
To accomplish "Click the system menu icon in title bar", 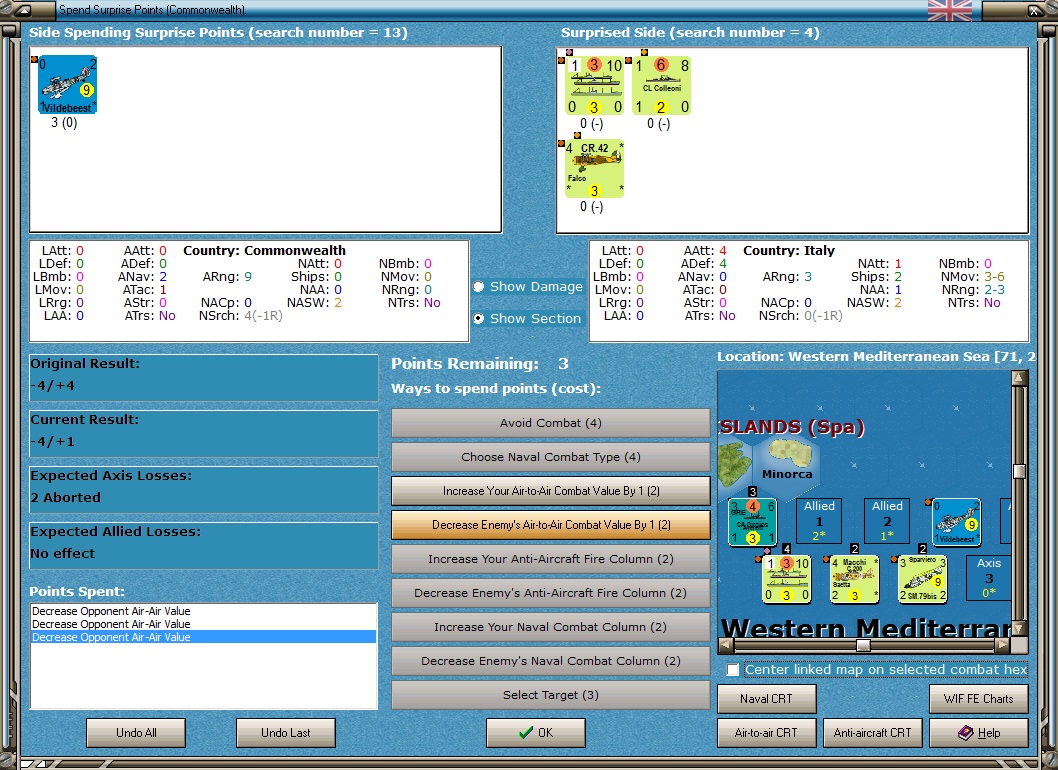I will [x=22, y=10].
